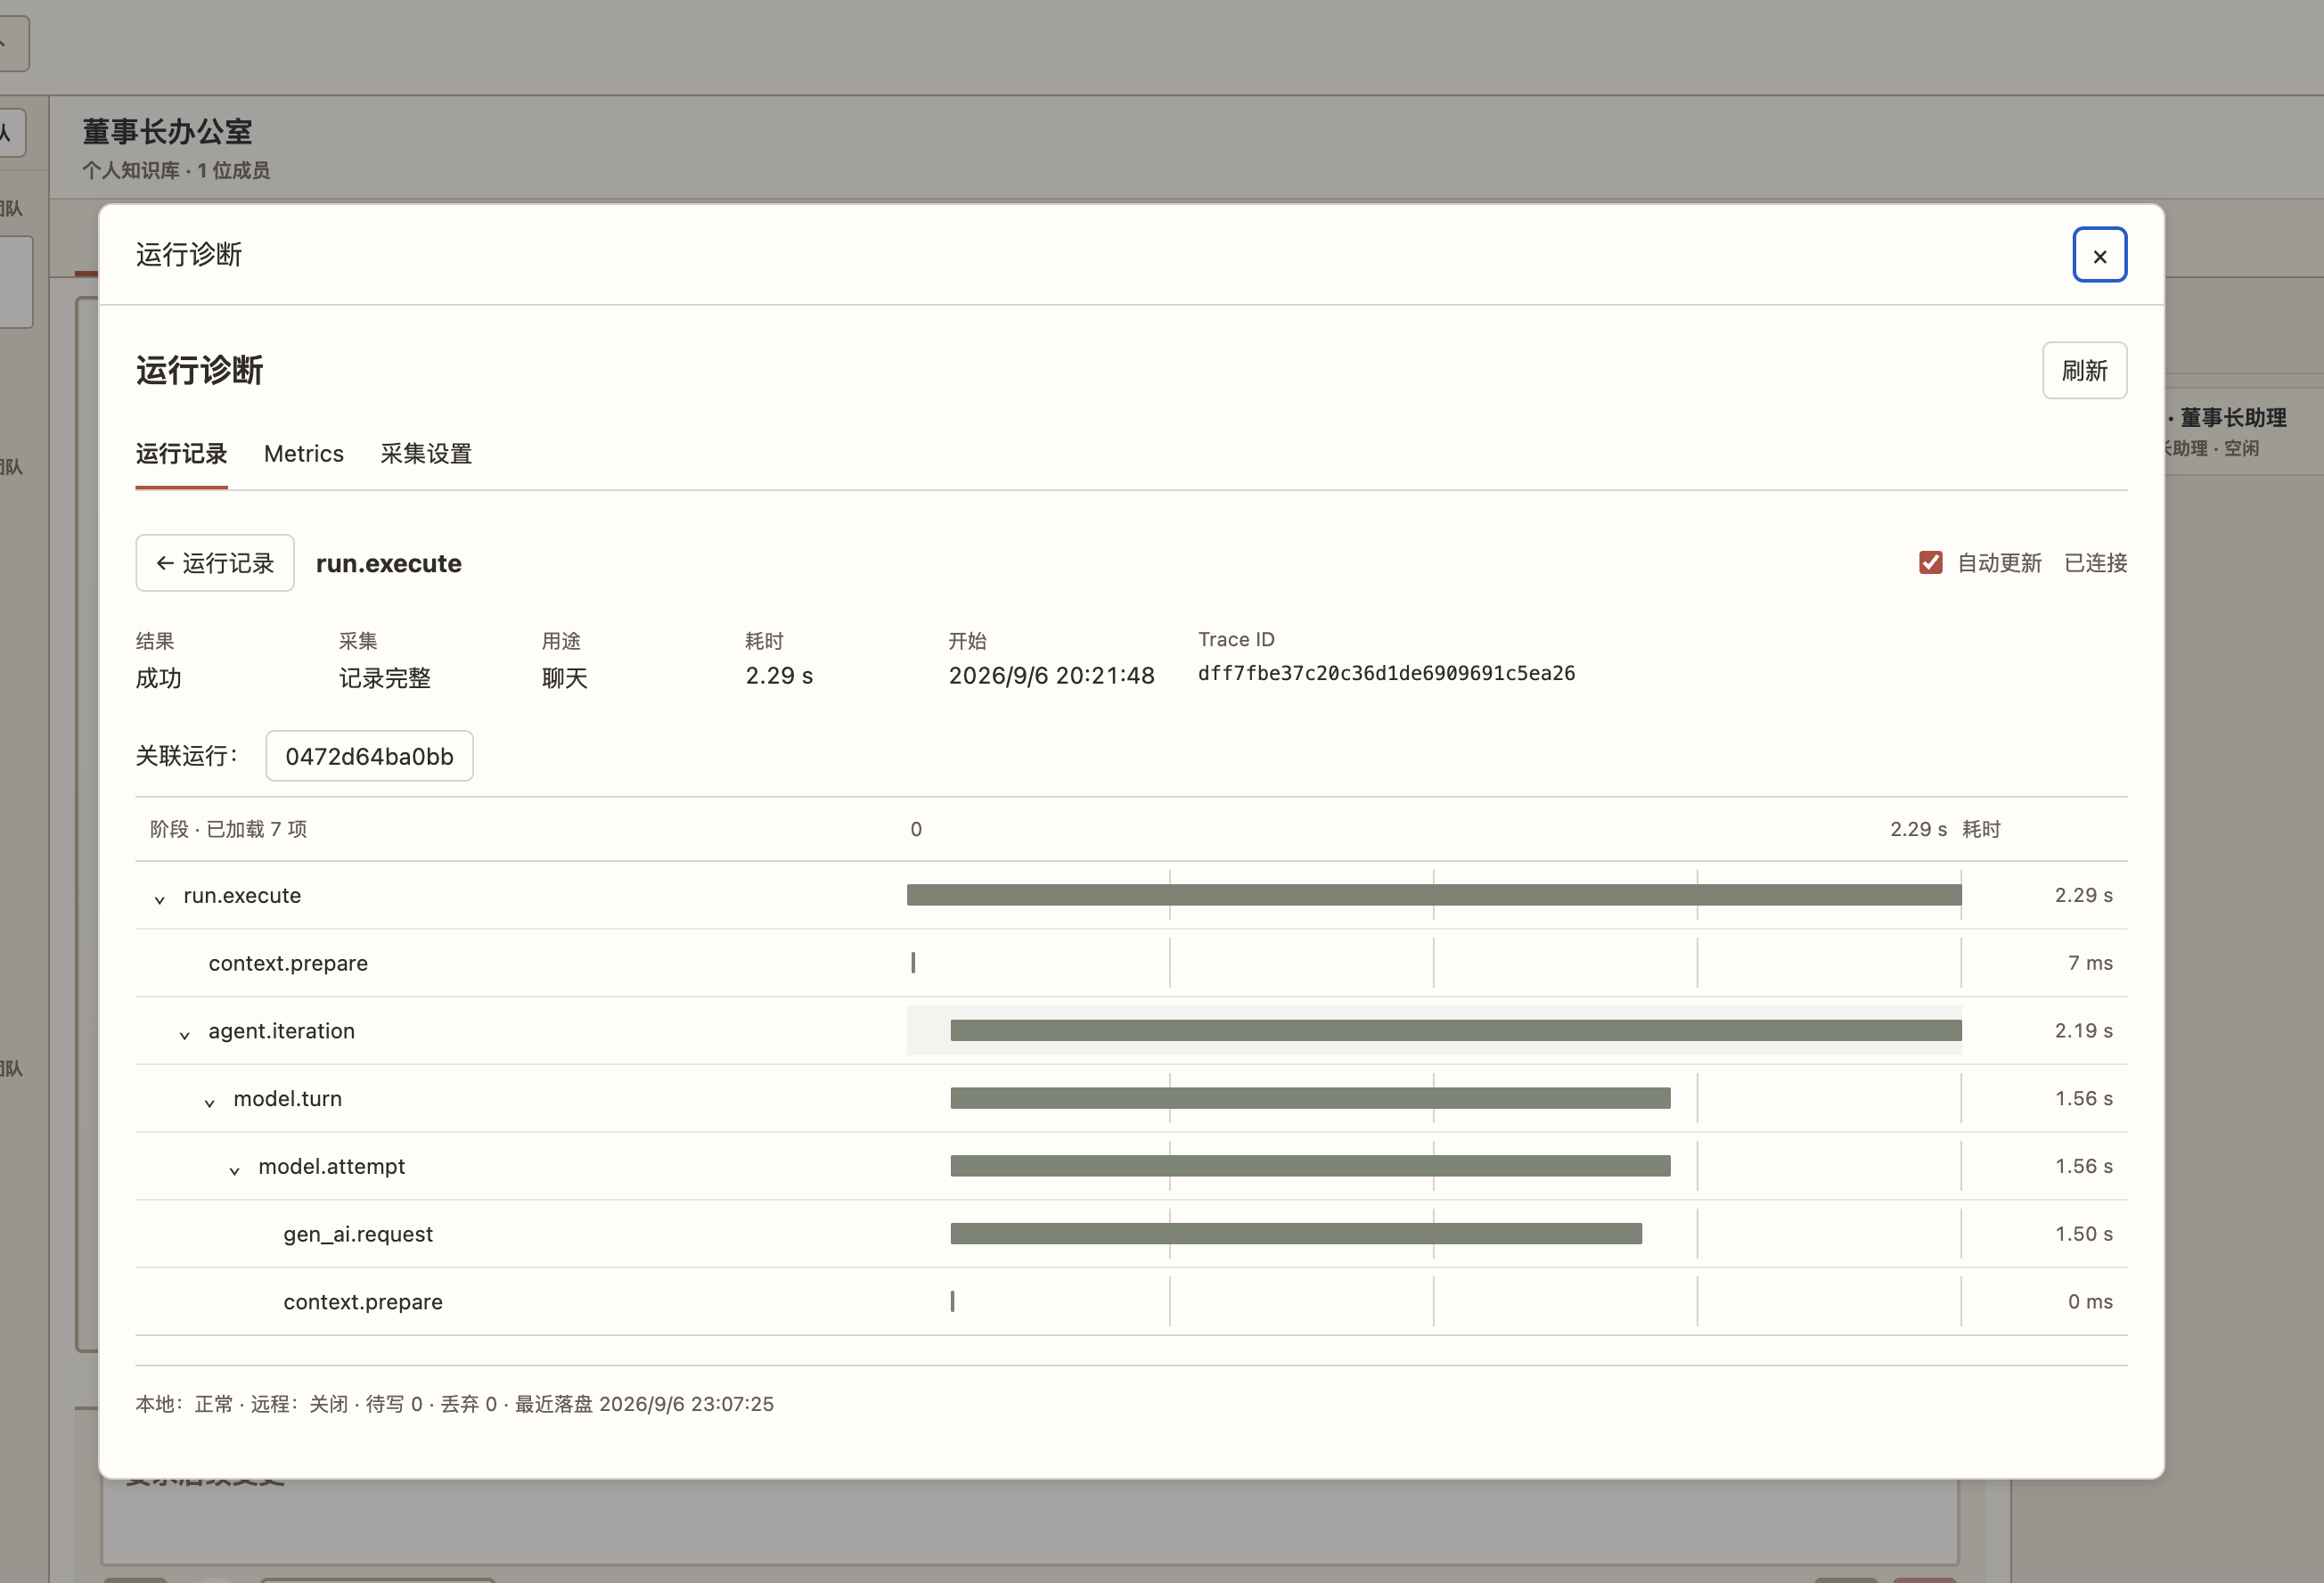Click the 刷新 button
Screen dimensions: 2324x1583
(x=2084, y=371)
